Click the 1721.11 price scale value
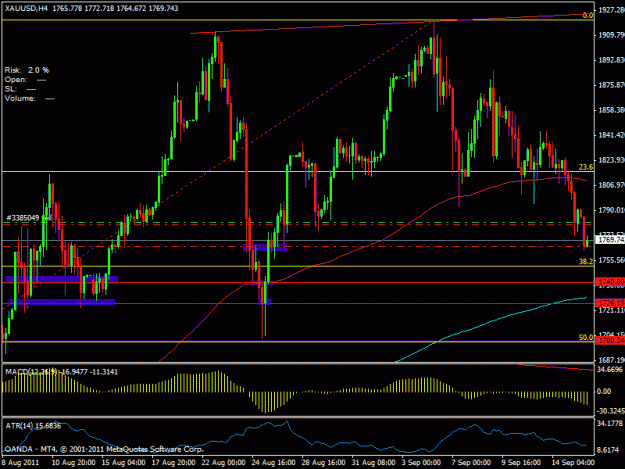This screenshot has width=625, height=469. 611,310
